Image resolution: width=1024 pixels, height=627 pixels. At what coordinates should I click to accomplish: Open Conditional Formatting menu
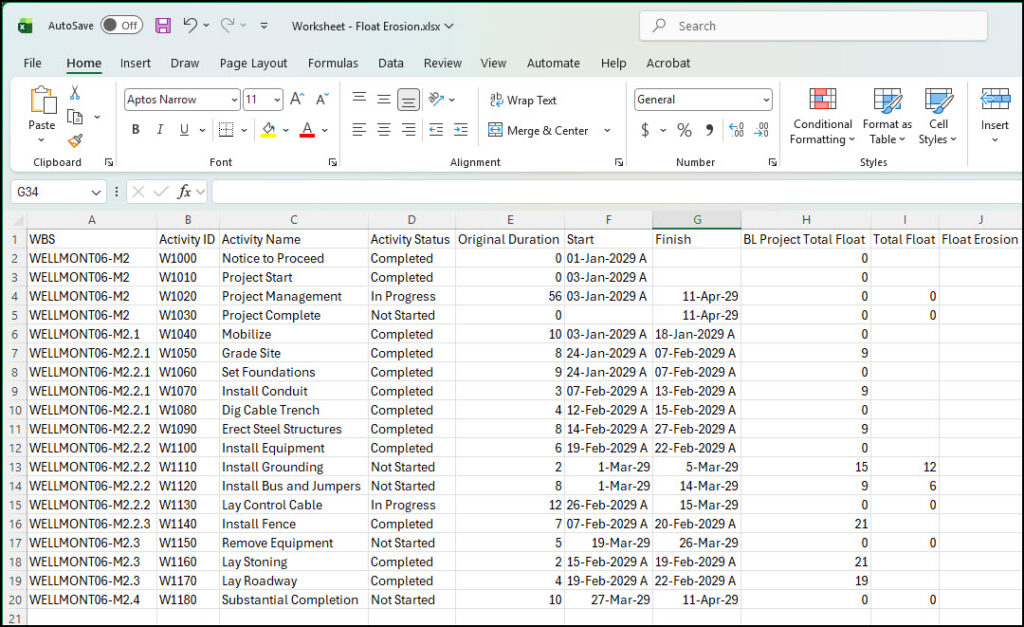[x=822, y=116]
